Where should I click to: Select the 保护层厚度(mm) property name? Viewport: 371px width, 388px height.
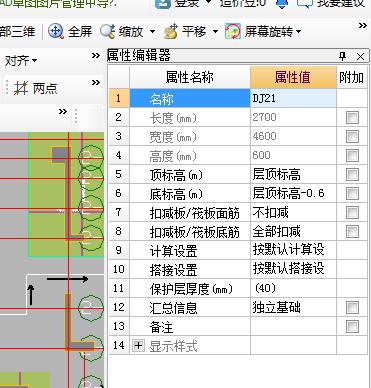click(190, 288)
